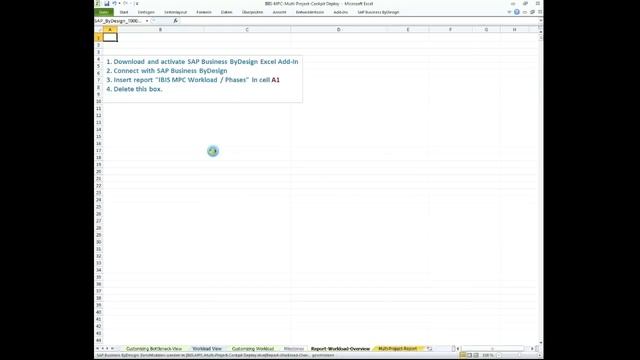This screenshot has width=640, height=360.
Task: Open the green Datei file tab
Action: (104, 12)
